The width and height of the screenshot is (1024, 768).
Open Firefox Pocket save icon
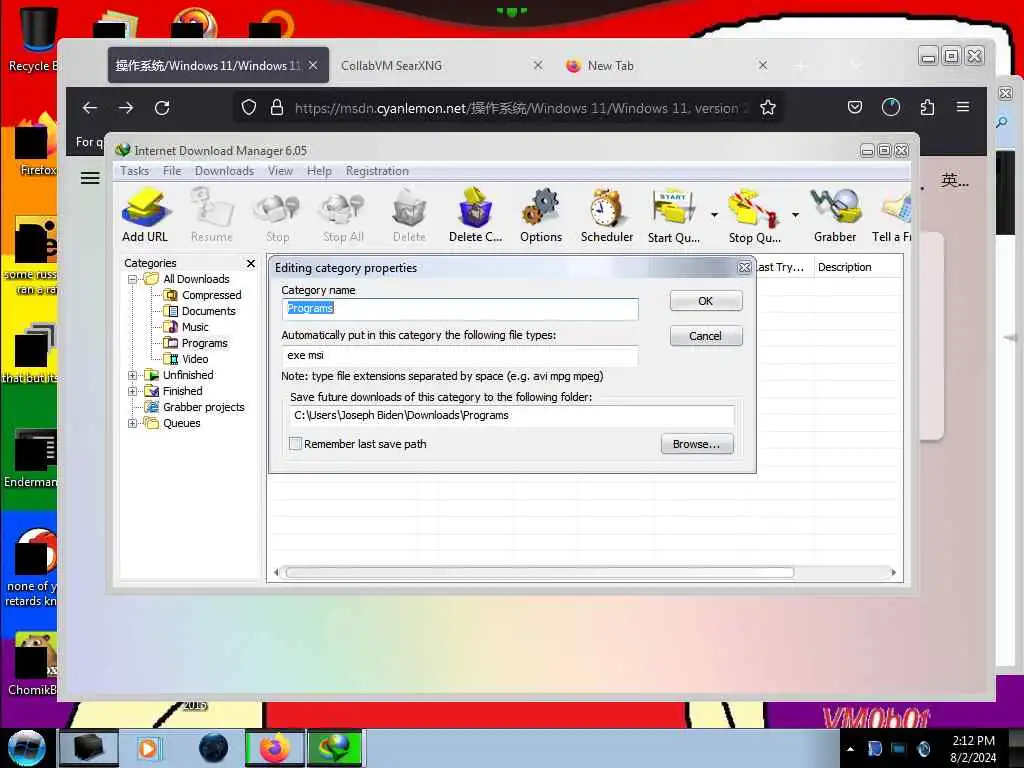tap(855, 107)
